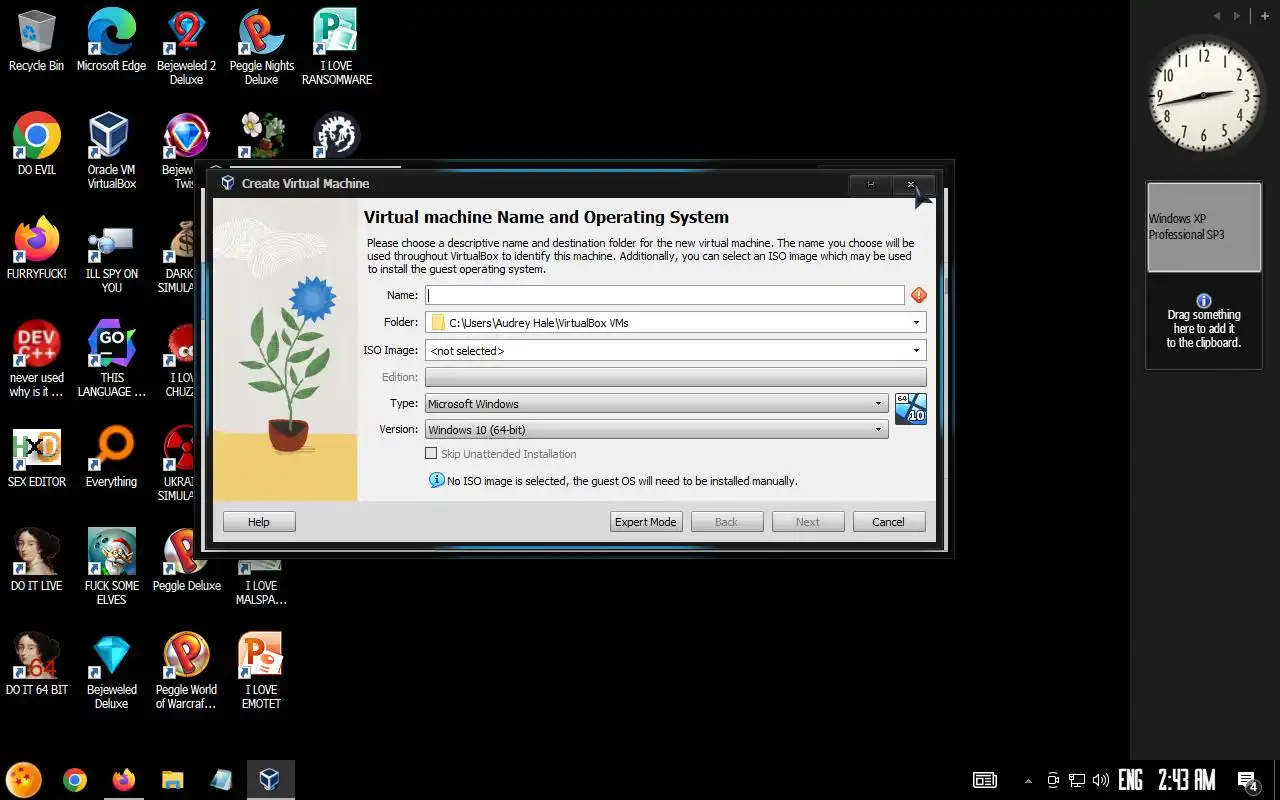Click the notepad-style taskbar icon
This screenshot has width=1280, height=800.
(x=221, y=780)
